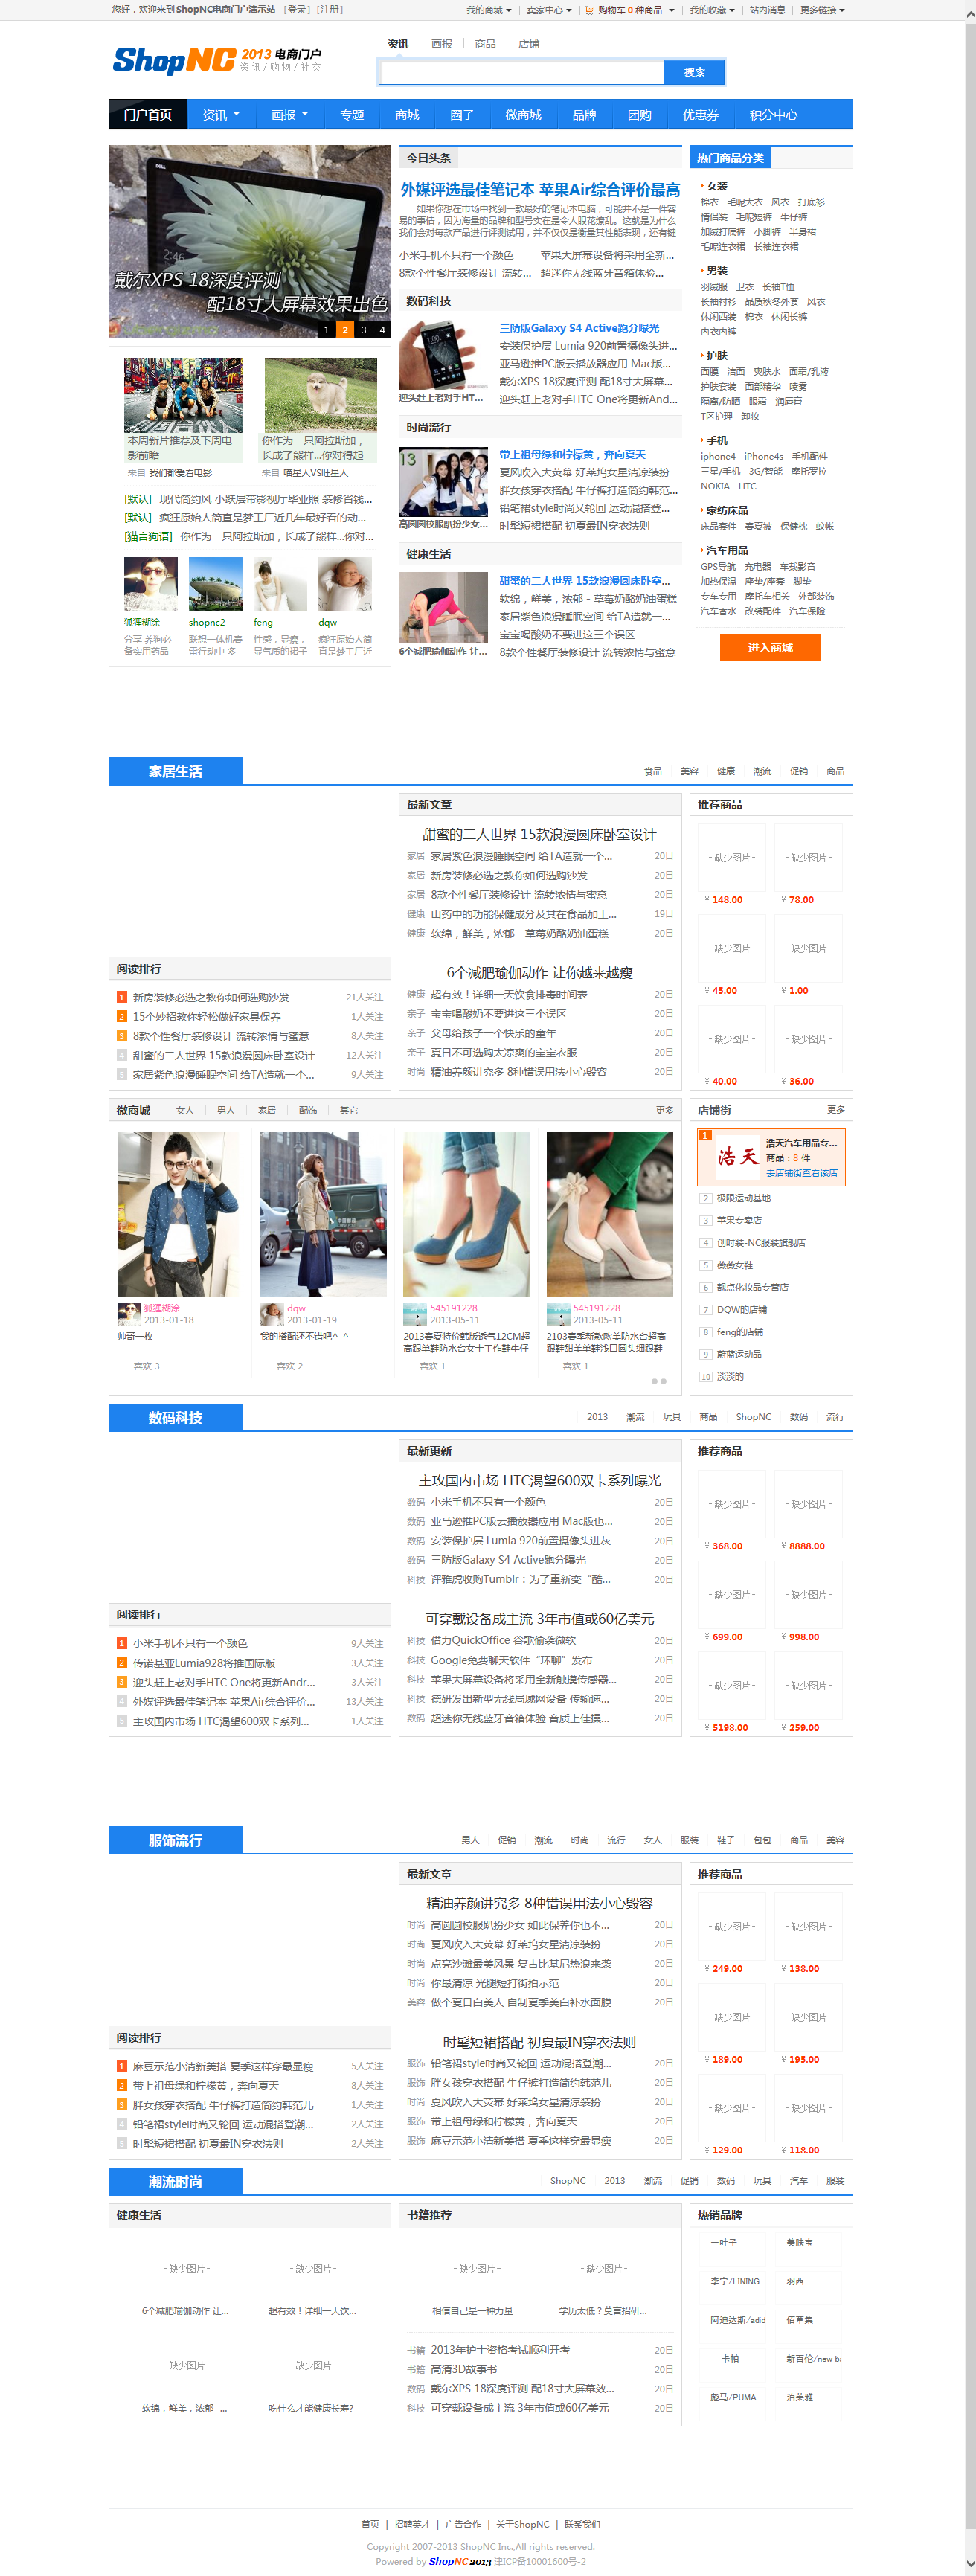Screen dimensions: 976x2576
Task: Switch search type to the 商品 tab
Action: point(485,44)
